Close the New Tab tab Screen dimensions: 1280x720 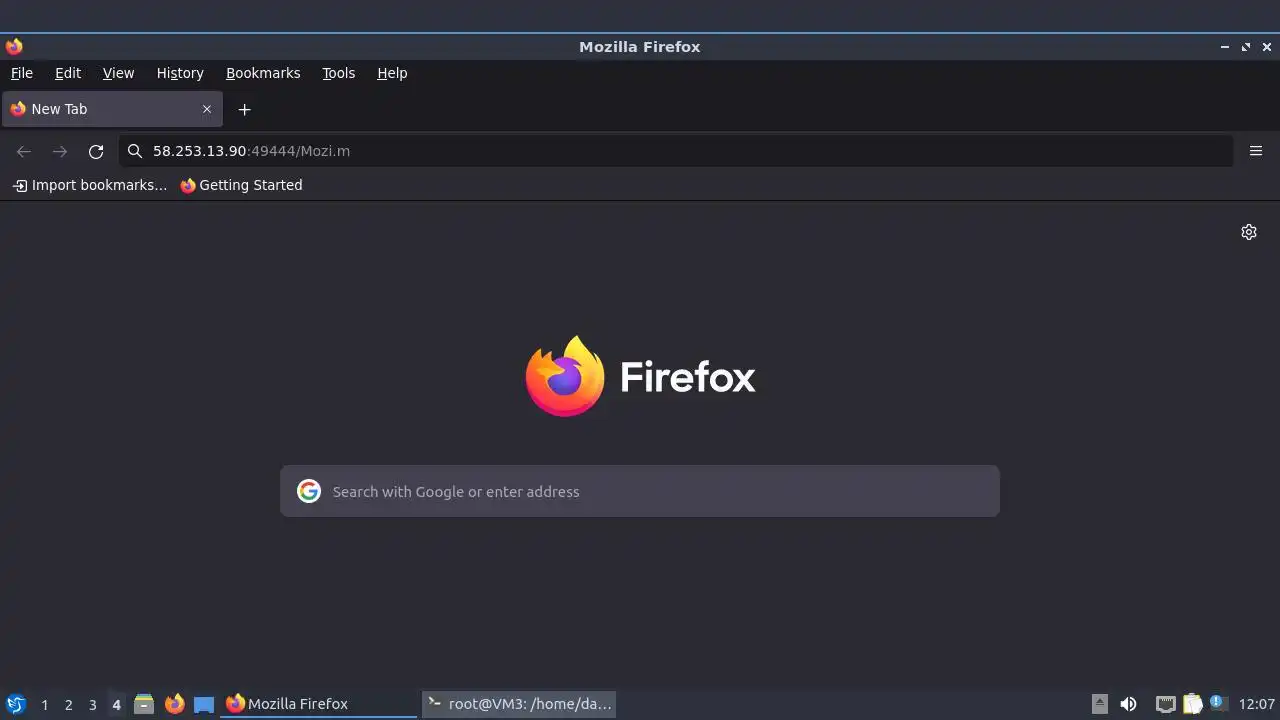pos(207,109)
